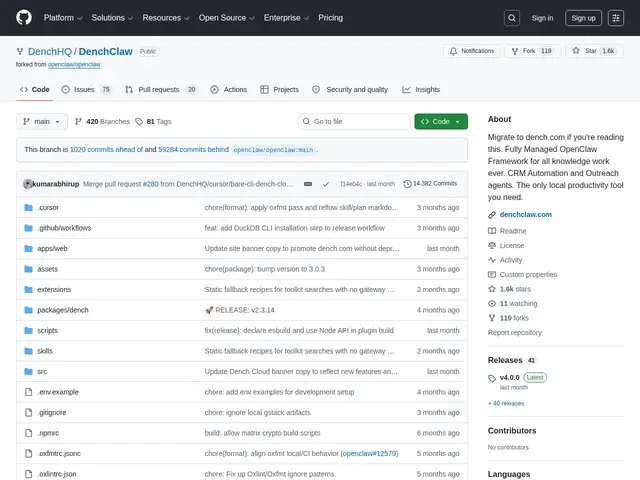Open the green Code dropdown button

[441, 122]
